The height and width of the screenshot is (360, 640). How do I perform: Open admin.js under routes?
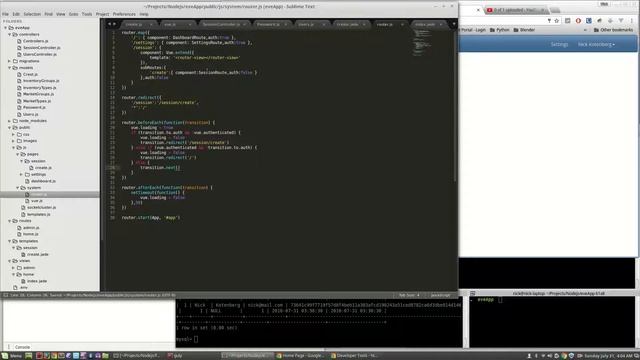pyautogui.click(x=31, y=228)
